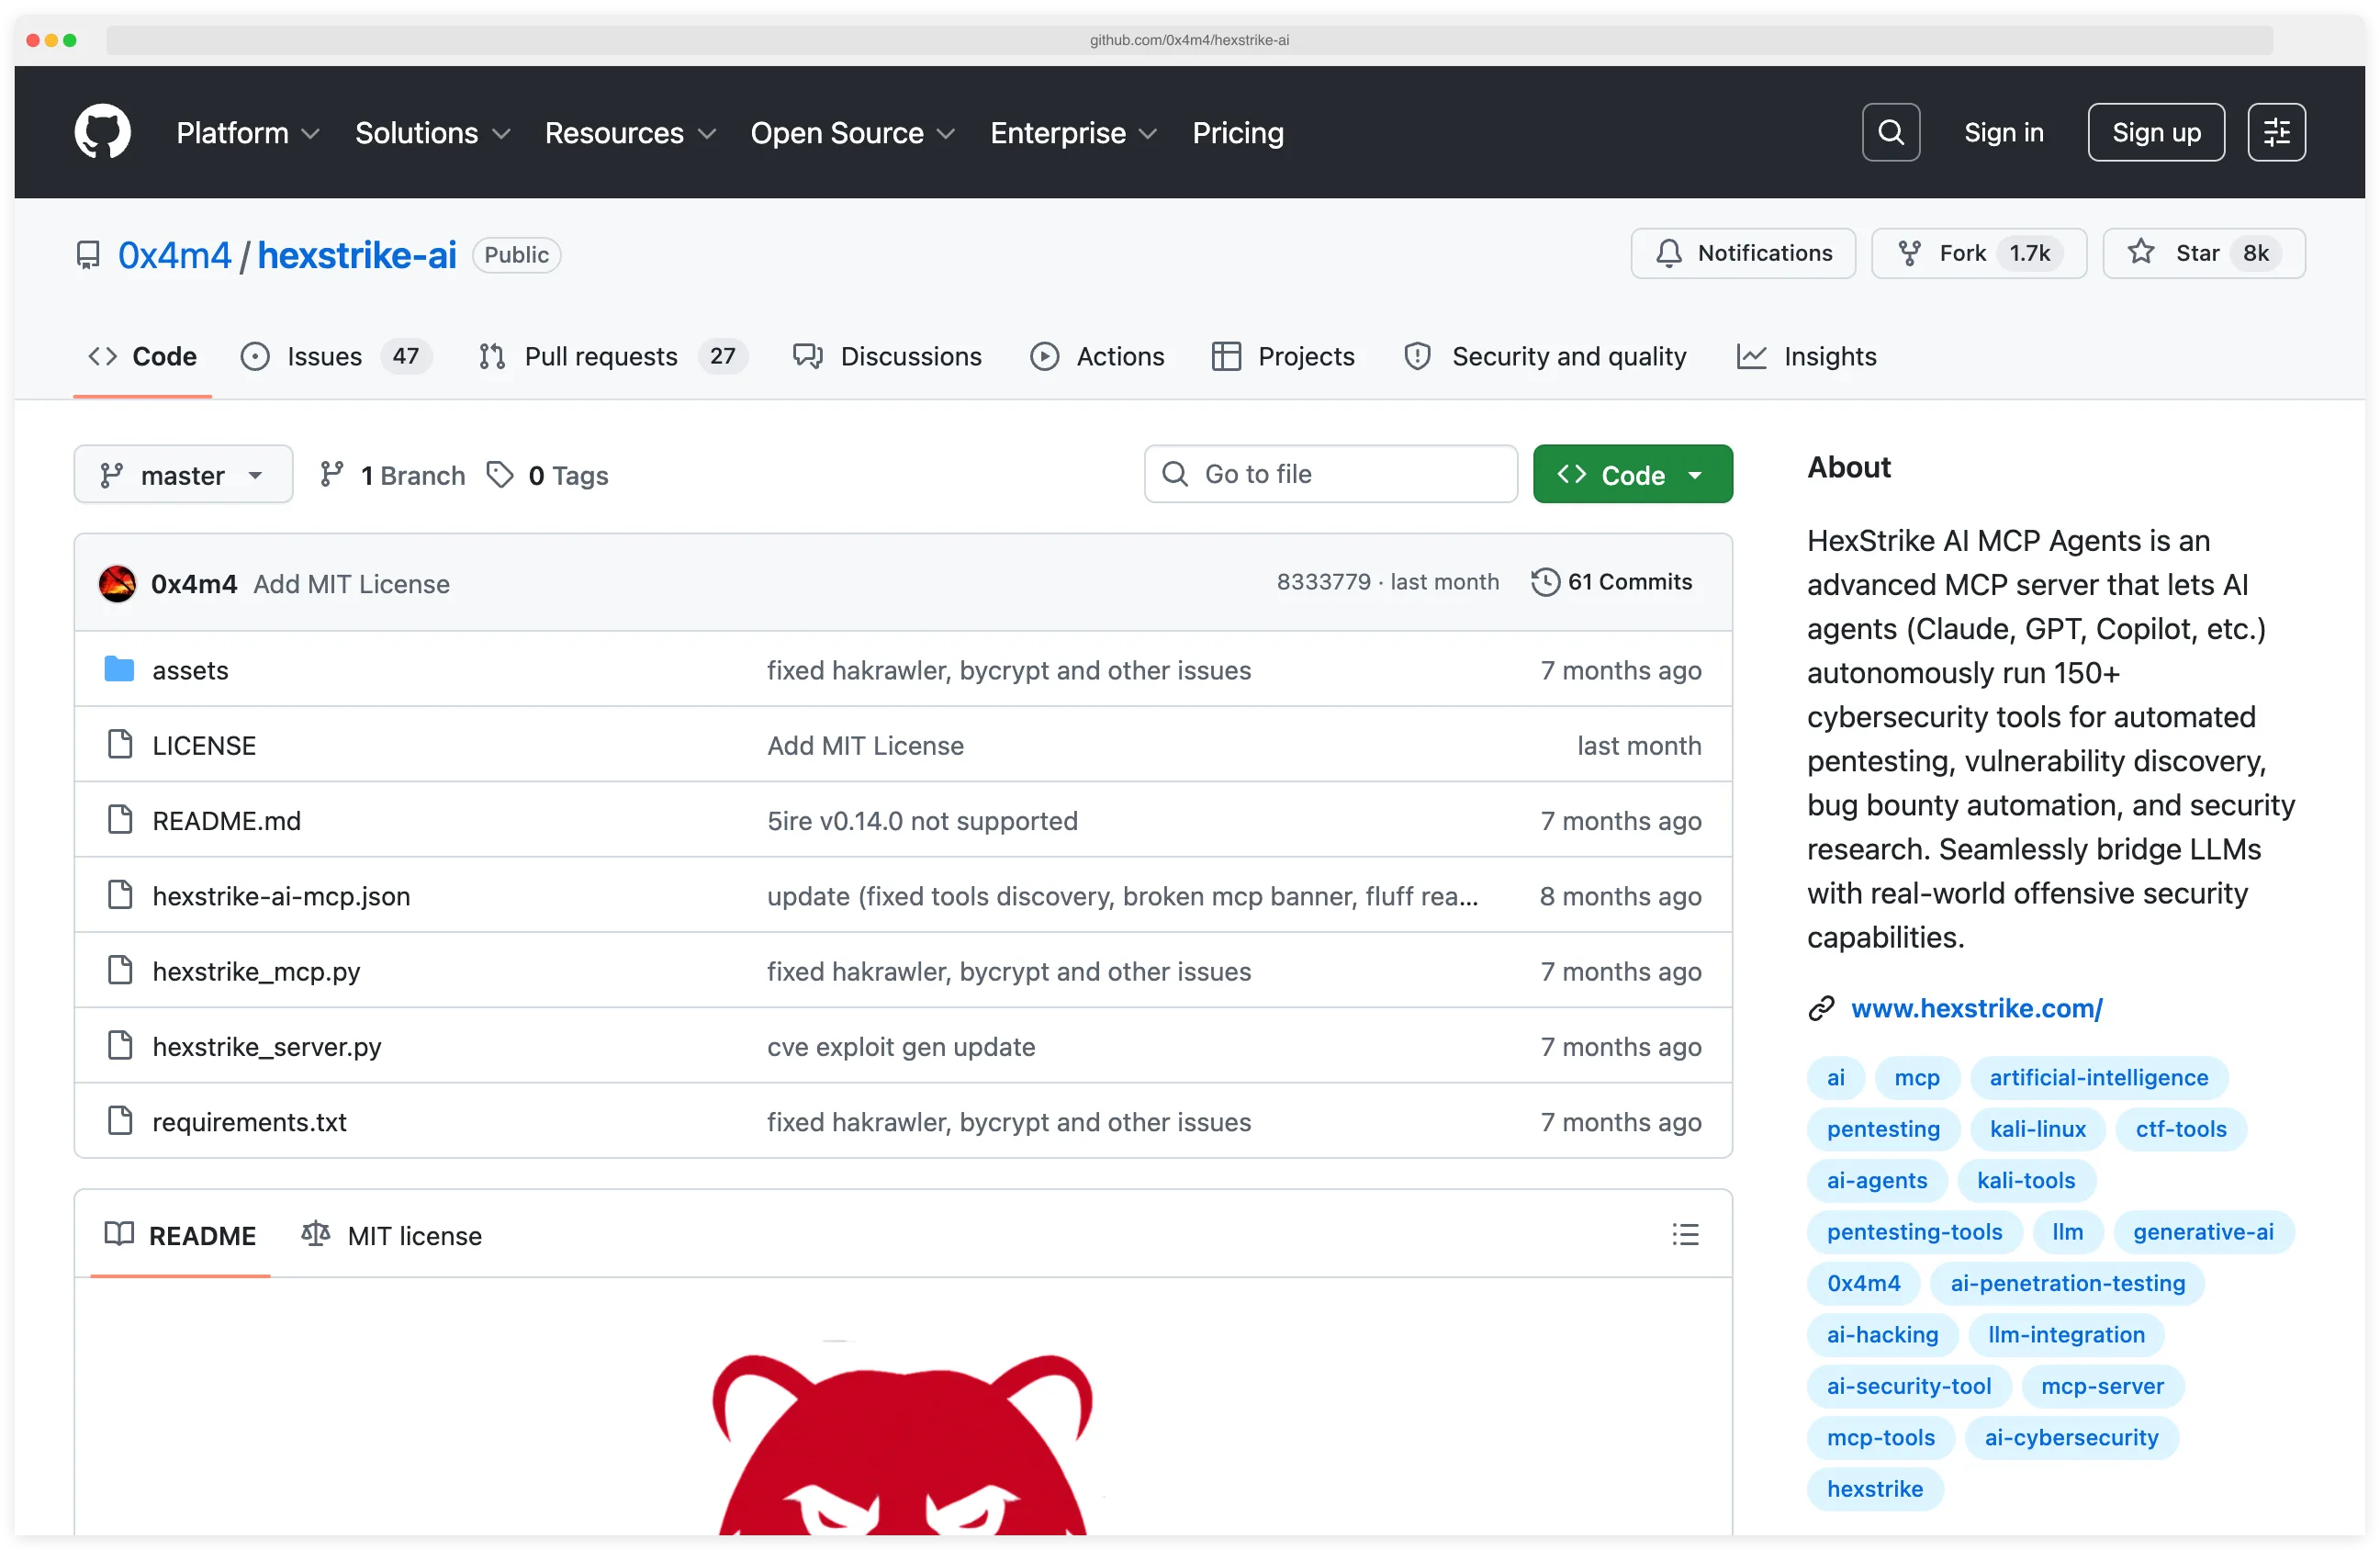Screen dimensions: 2380x1550
Task: Click the tag icon beside 0 Tags
Action: click(x=501, y=474)
